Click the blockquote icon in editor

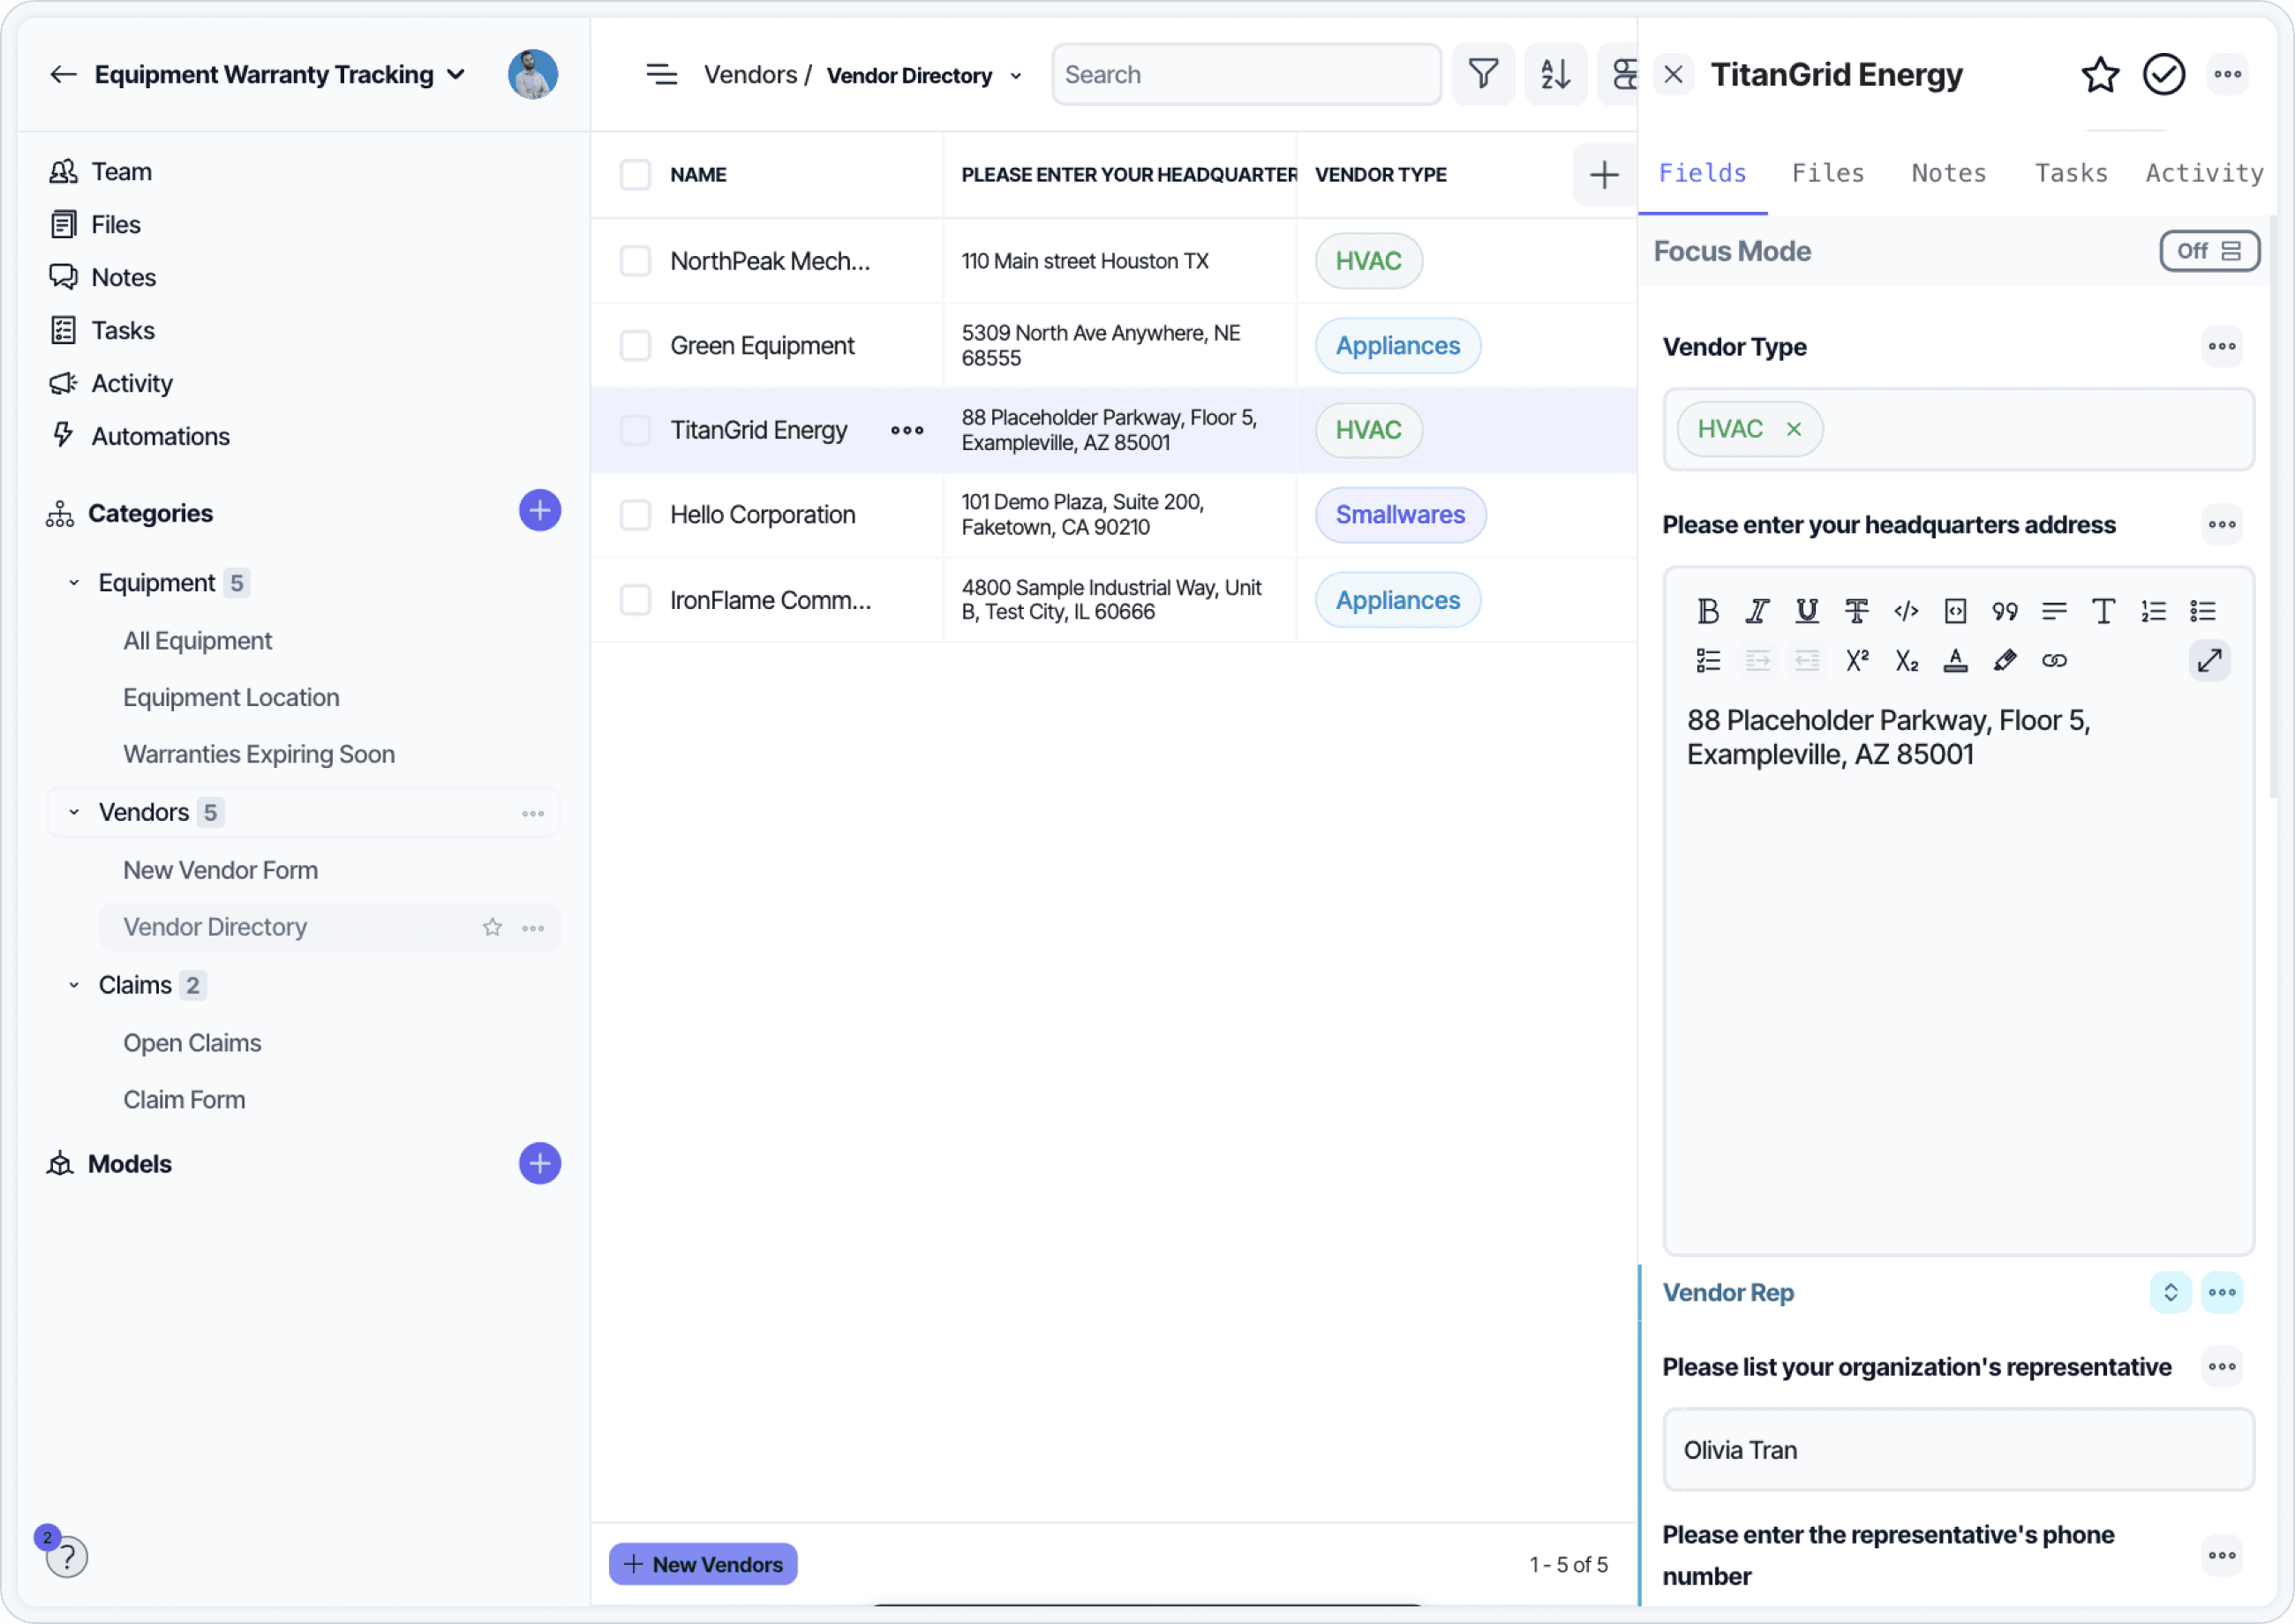[2004, 611]
